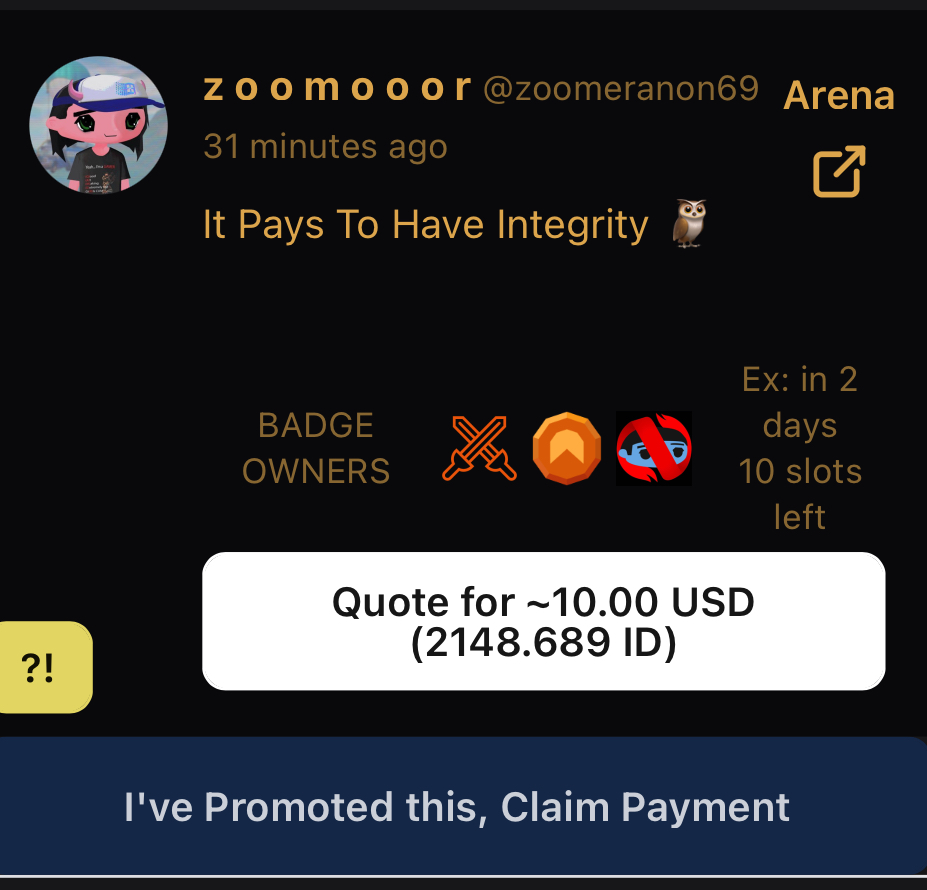Open the zoomooor display name

pos(338,88)
